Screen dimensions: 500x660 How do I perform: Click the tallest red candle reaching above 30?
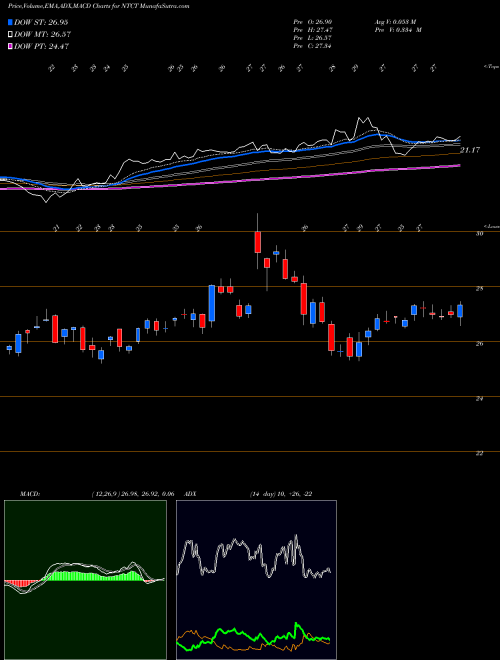[x=258, y=242]
